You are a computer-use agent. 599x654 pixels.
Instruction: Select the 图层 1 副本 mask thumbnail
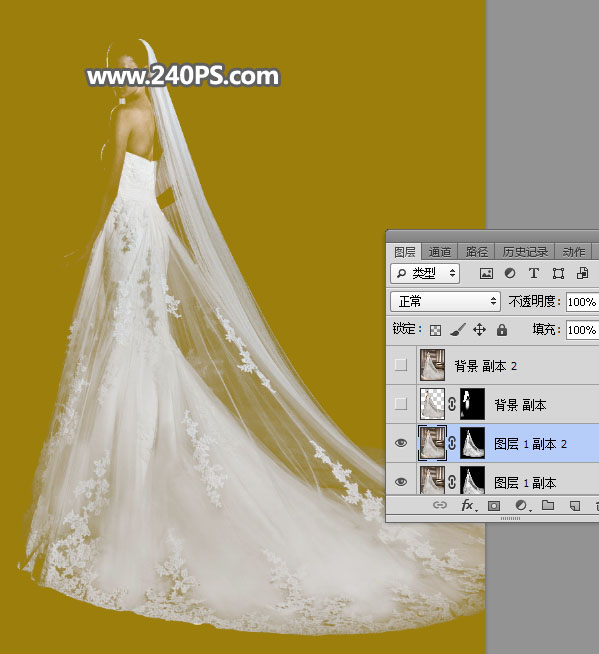point(472,480)
